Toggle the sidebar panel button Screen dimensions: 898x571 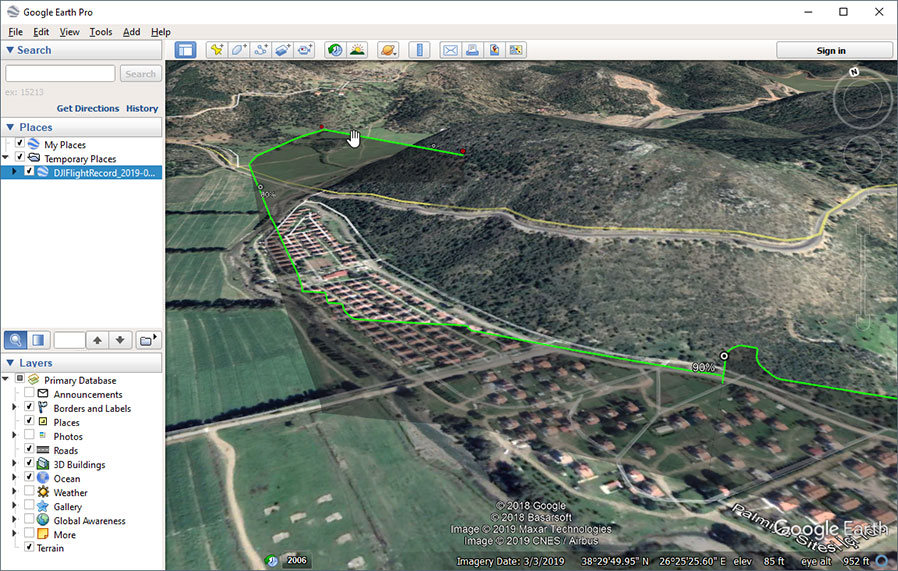click(x=186, y=50)
